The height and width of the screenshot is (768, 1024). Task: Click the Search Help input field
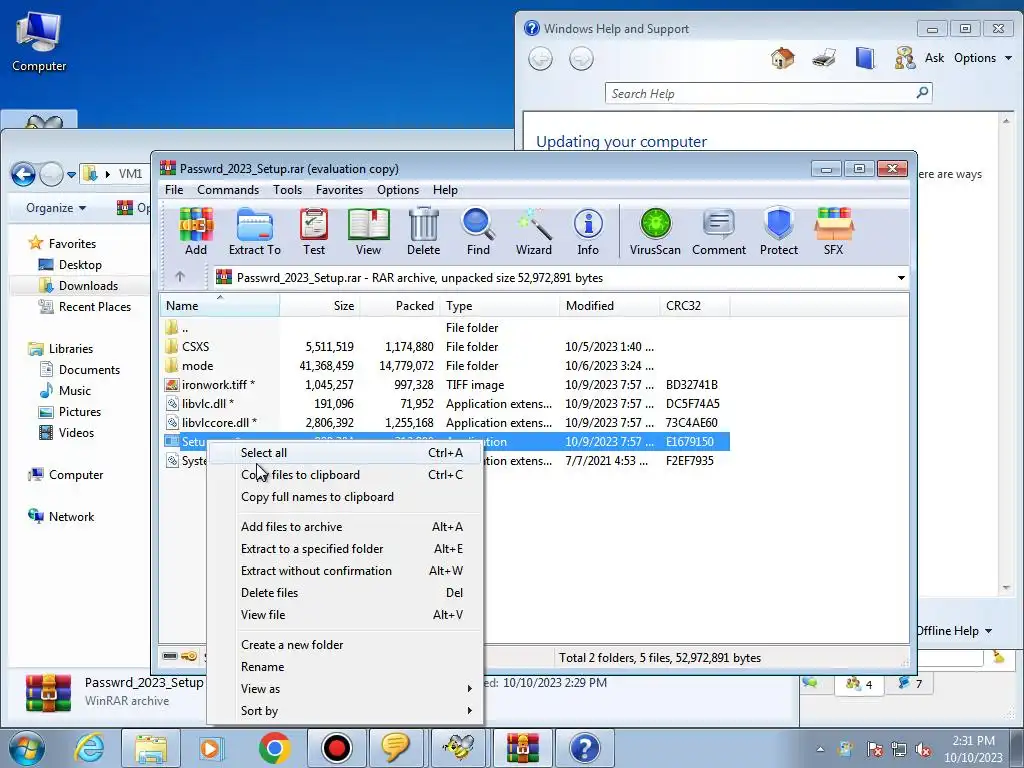click(x=761, y=93)
